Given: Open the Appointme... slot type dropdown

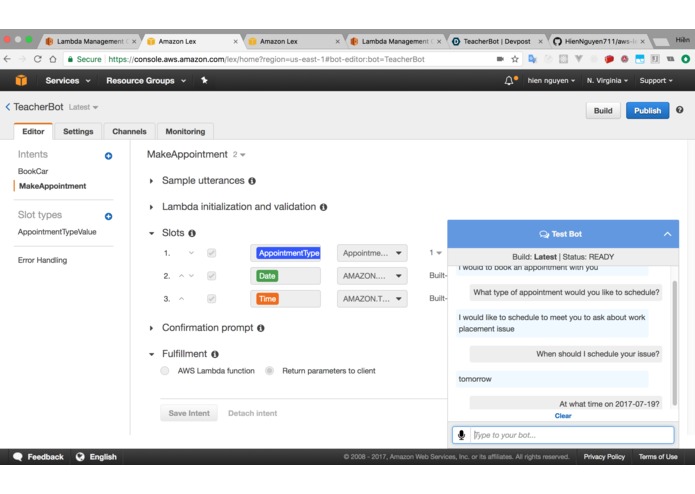Looking at the screenshot, I should [372, 253].
